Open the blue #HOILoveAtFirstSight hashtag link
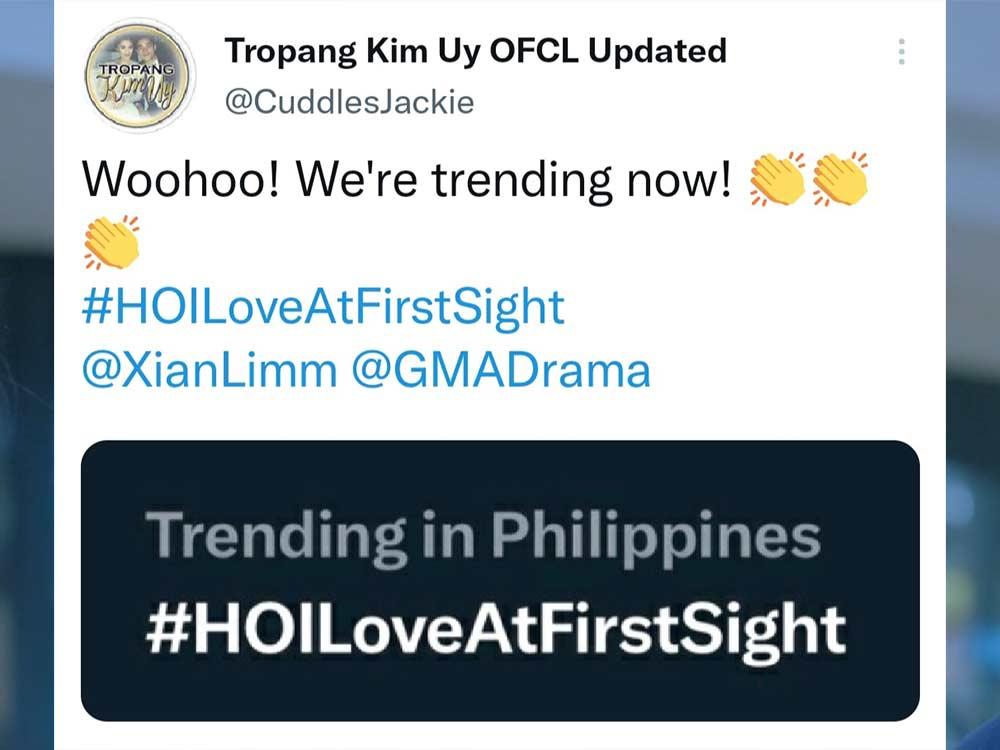Image resolution: width=1000 pixels, height=750 pixels. [x=323, y=307]
